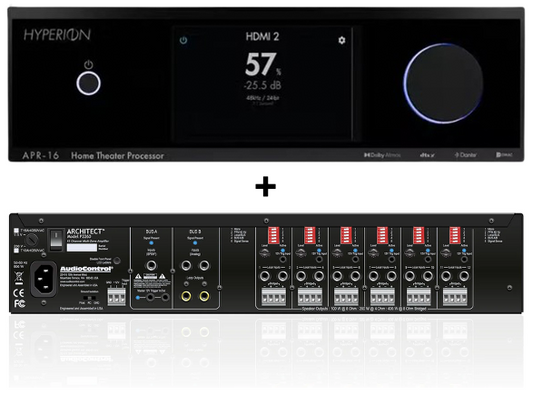Click the dts:X logo

point(427,155)
